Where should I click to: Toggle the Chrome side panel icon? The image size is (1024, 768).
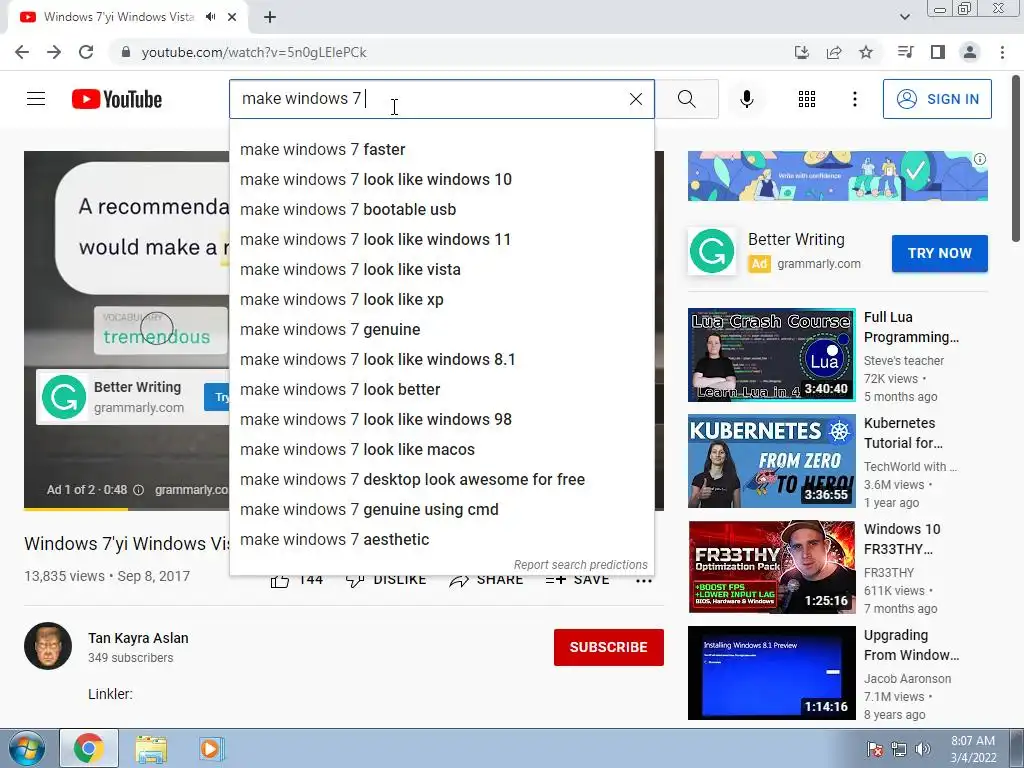pyautogui.click(x=938, y=52)
